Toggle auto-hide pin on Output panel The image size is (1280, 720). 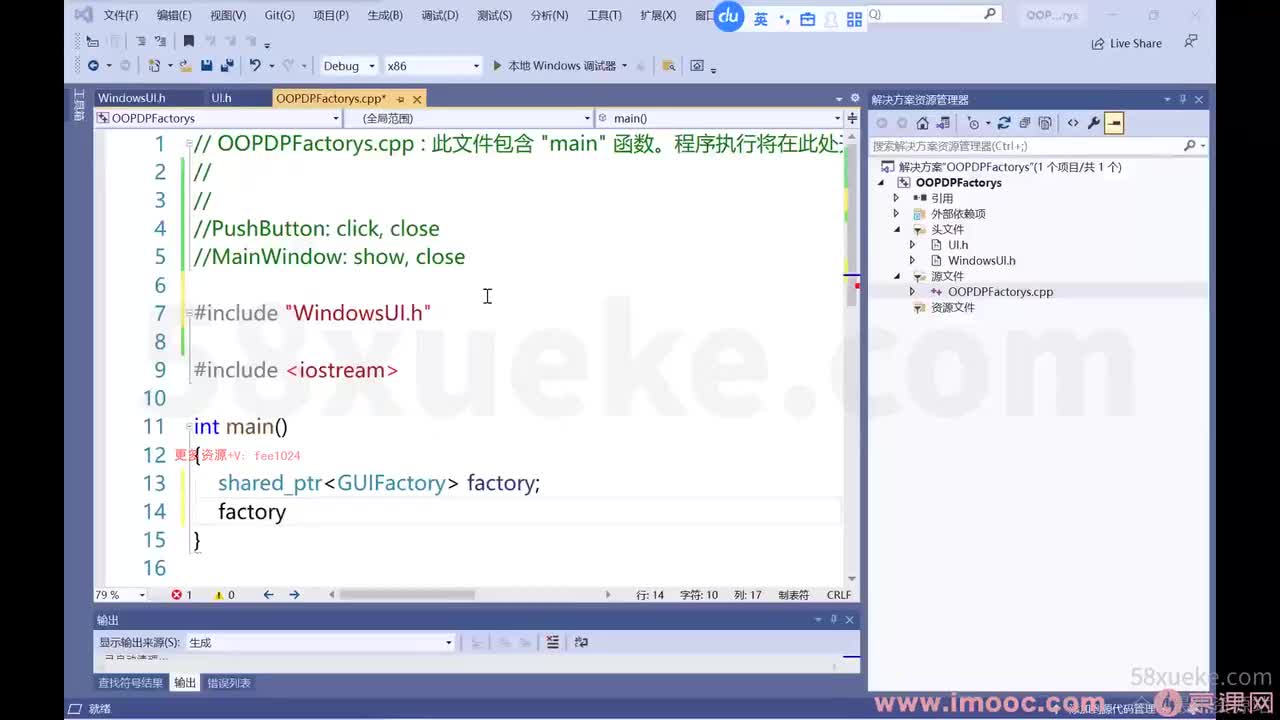coord(834,620)
